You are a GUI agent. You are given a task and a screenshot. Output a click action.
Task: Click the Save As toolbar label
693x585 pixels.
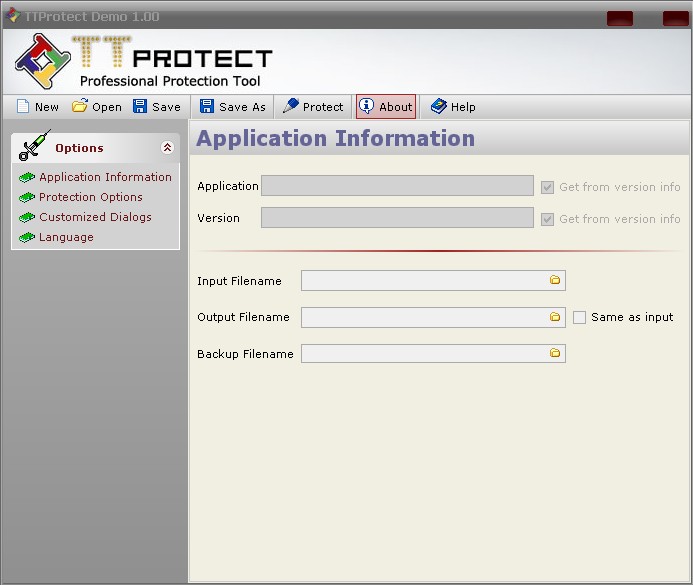(242, 107)
